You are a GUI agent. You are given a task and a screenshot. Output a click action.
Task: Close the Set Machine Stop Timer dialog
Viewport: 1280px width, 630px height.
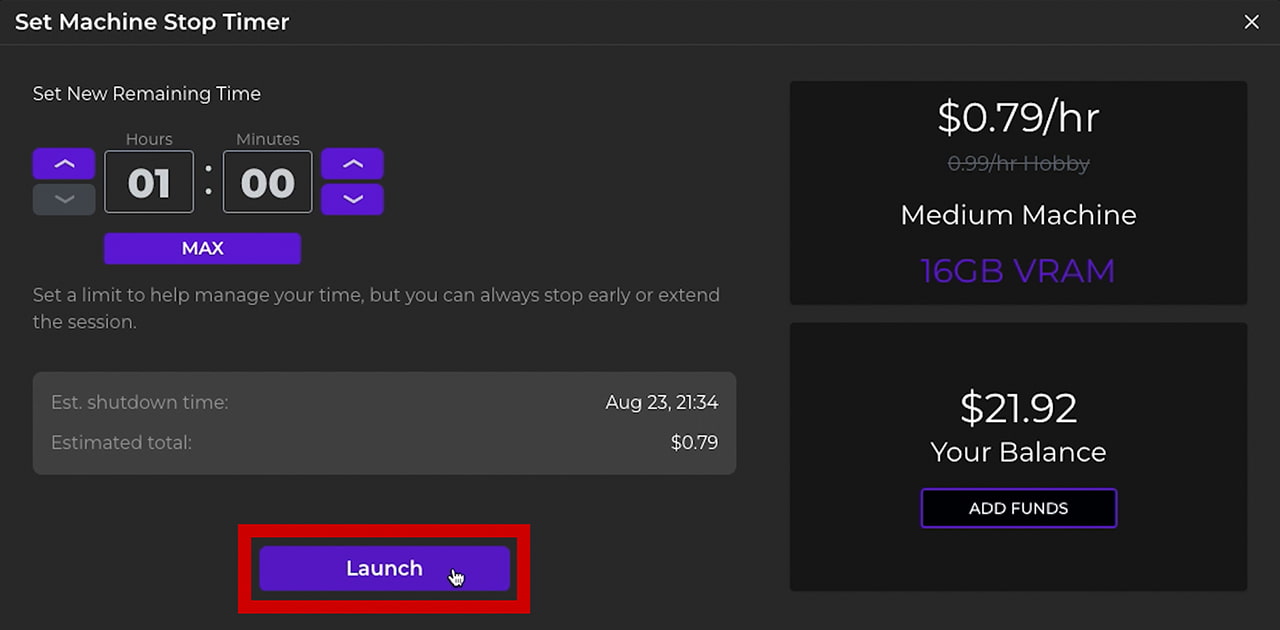tap(1251, 22)
